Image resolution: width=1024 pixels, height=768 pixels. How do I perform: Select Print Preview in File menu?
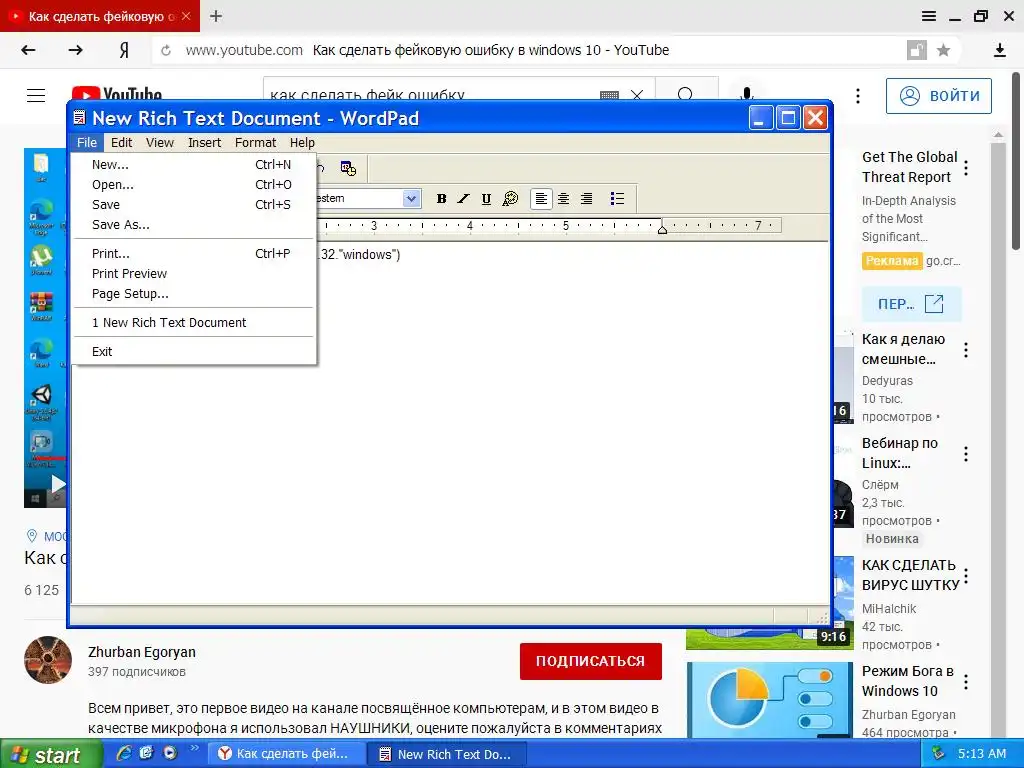point(193,274)
